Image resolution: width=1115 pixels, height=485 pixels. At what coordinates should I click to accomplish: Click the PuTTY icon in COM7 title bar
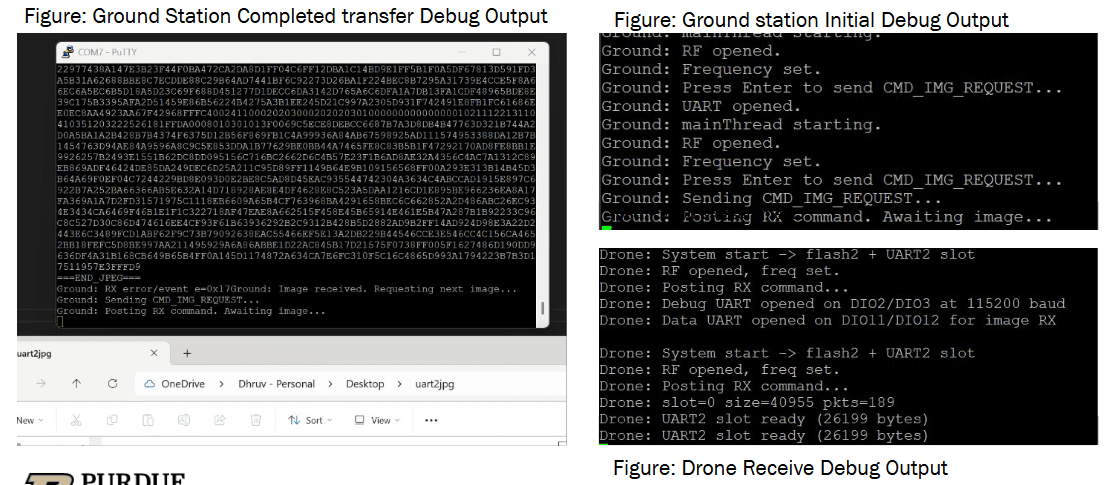point(68,53)
